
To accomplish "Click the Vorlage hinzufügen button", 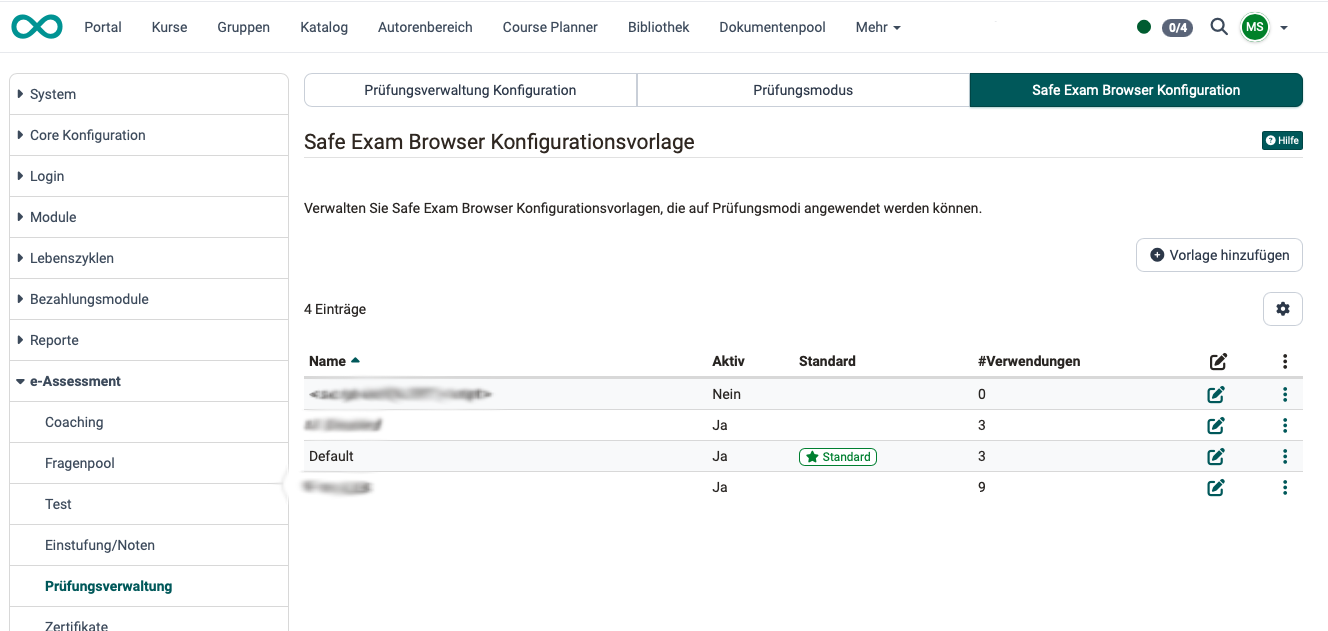I will tap(1219, 255).
